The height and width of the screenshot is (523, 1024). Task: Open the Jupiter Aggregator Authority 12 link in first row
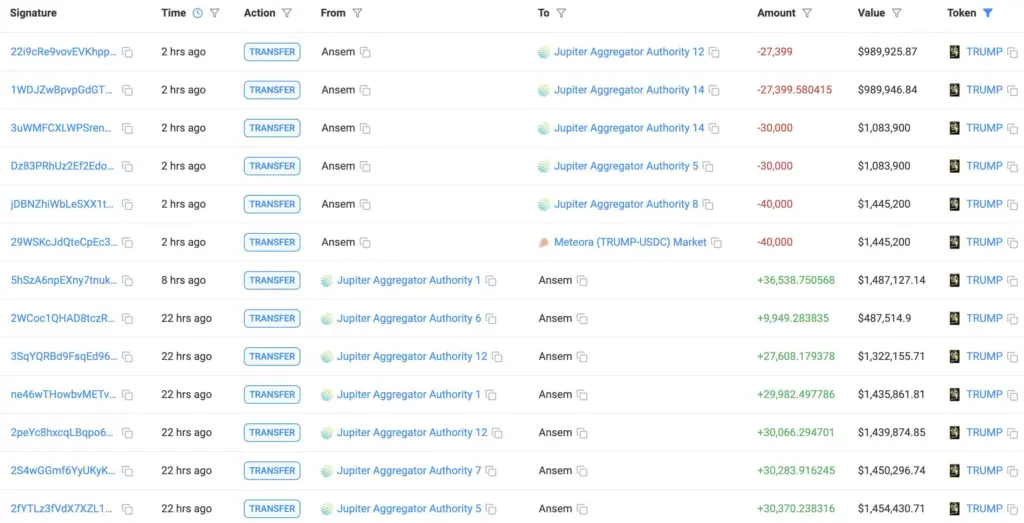coord(628,52)
